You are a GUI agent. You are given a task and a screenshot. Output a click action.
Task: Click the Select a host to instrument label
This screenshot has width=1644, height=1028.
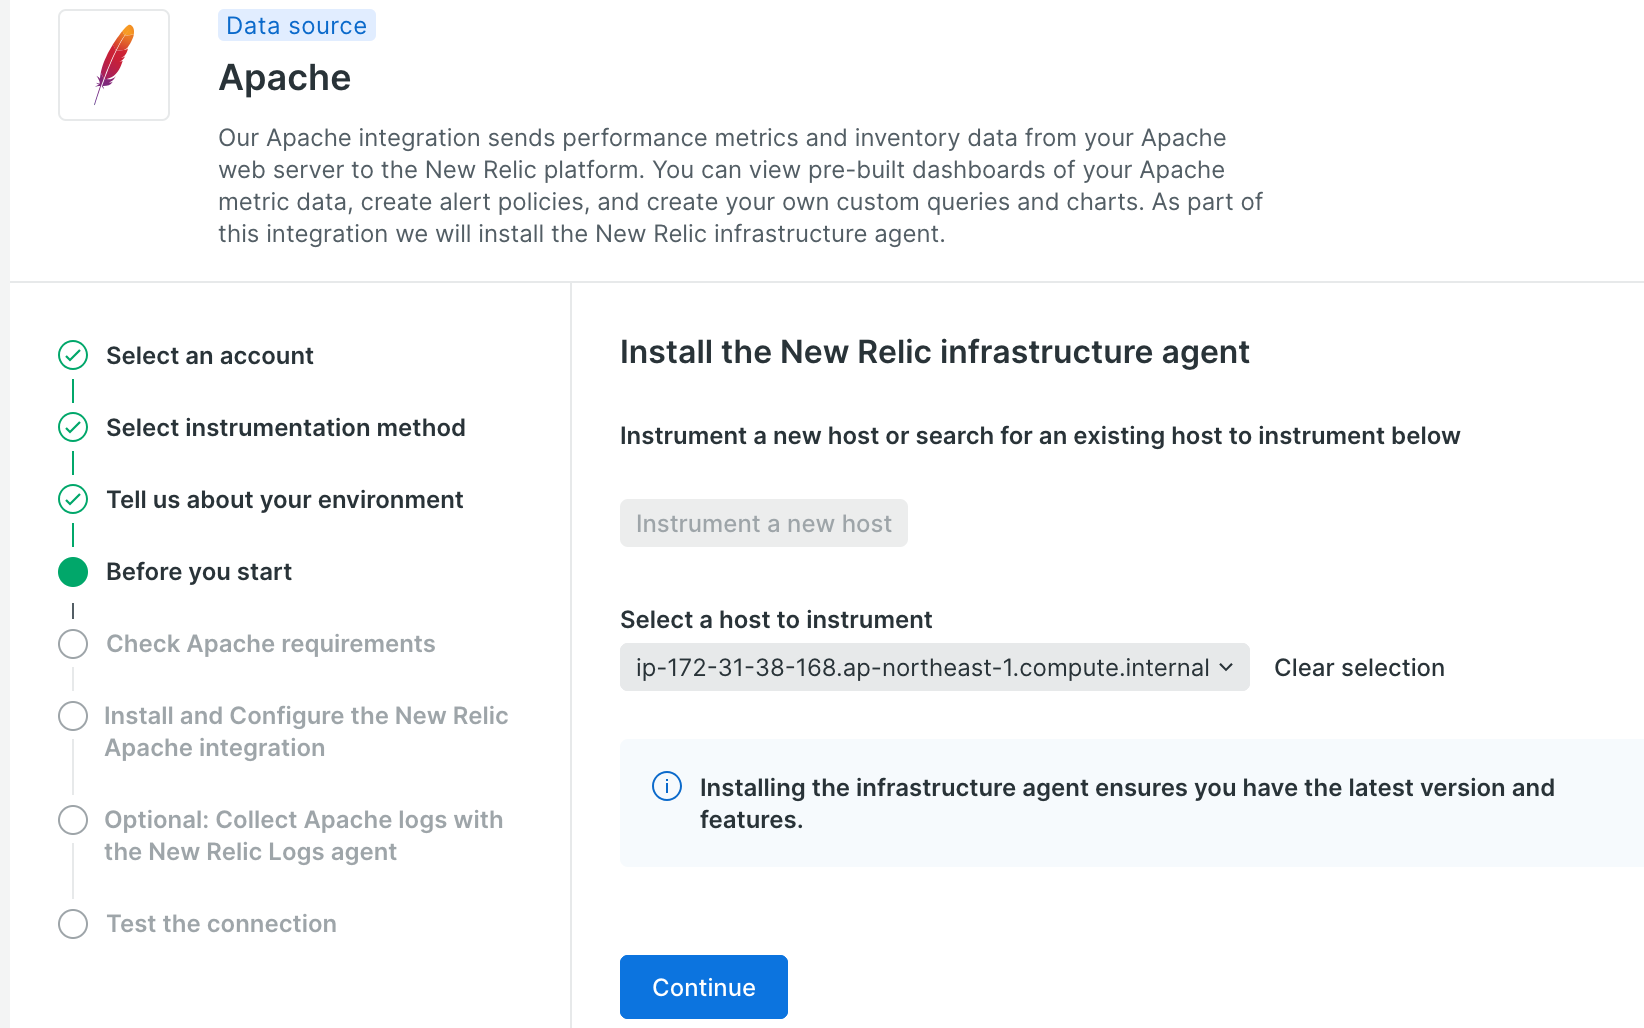[x=776, y=619]
